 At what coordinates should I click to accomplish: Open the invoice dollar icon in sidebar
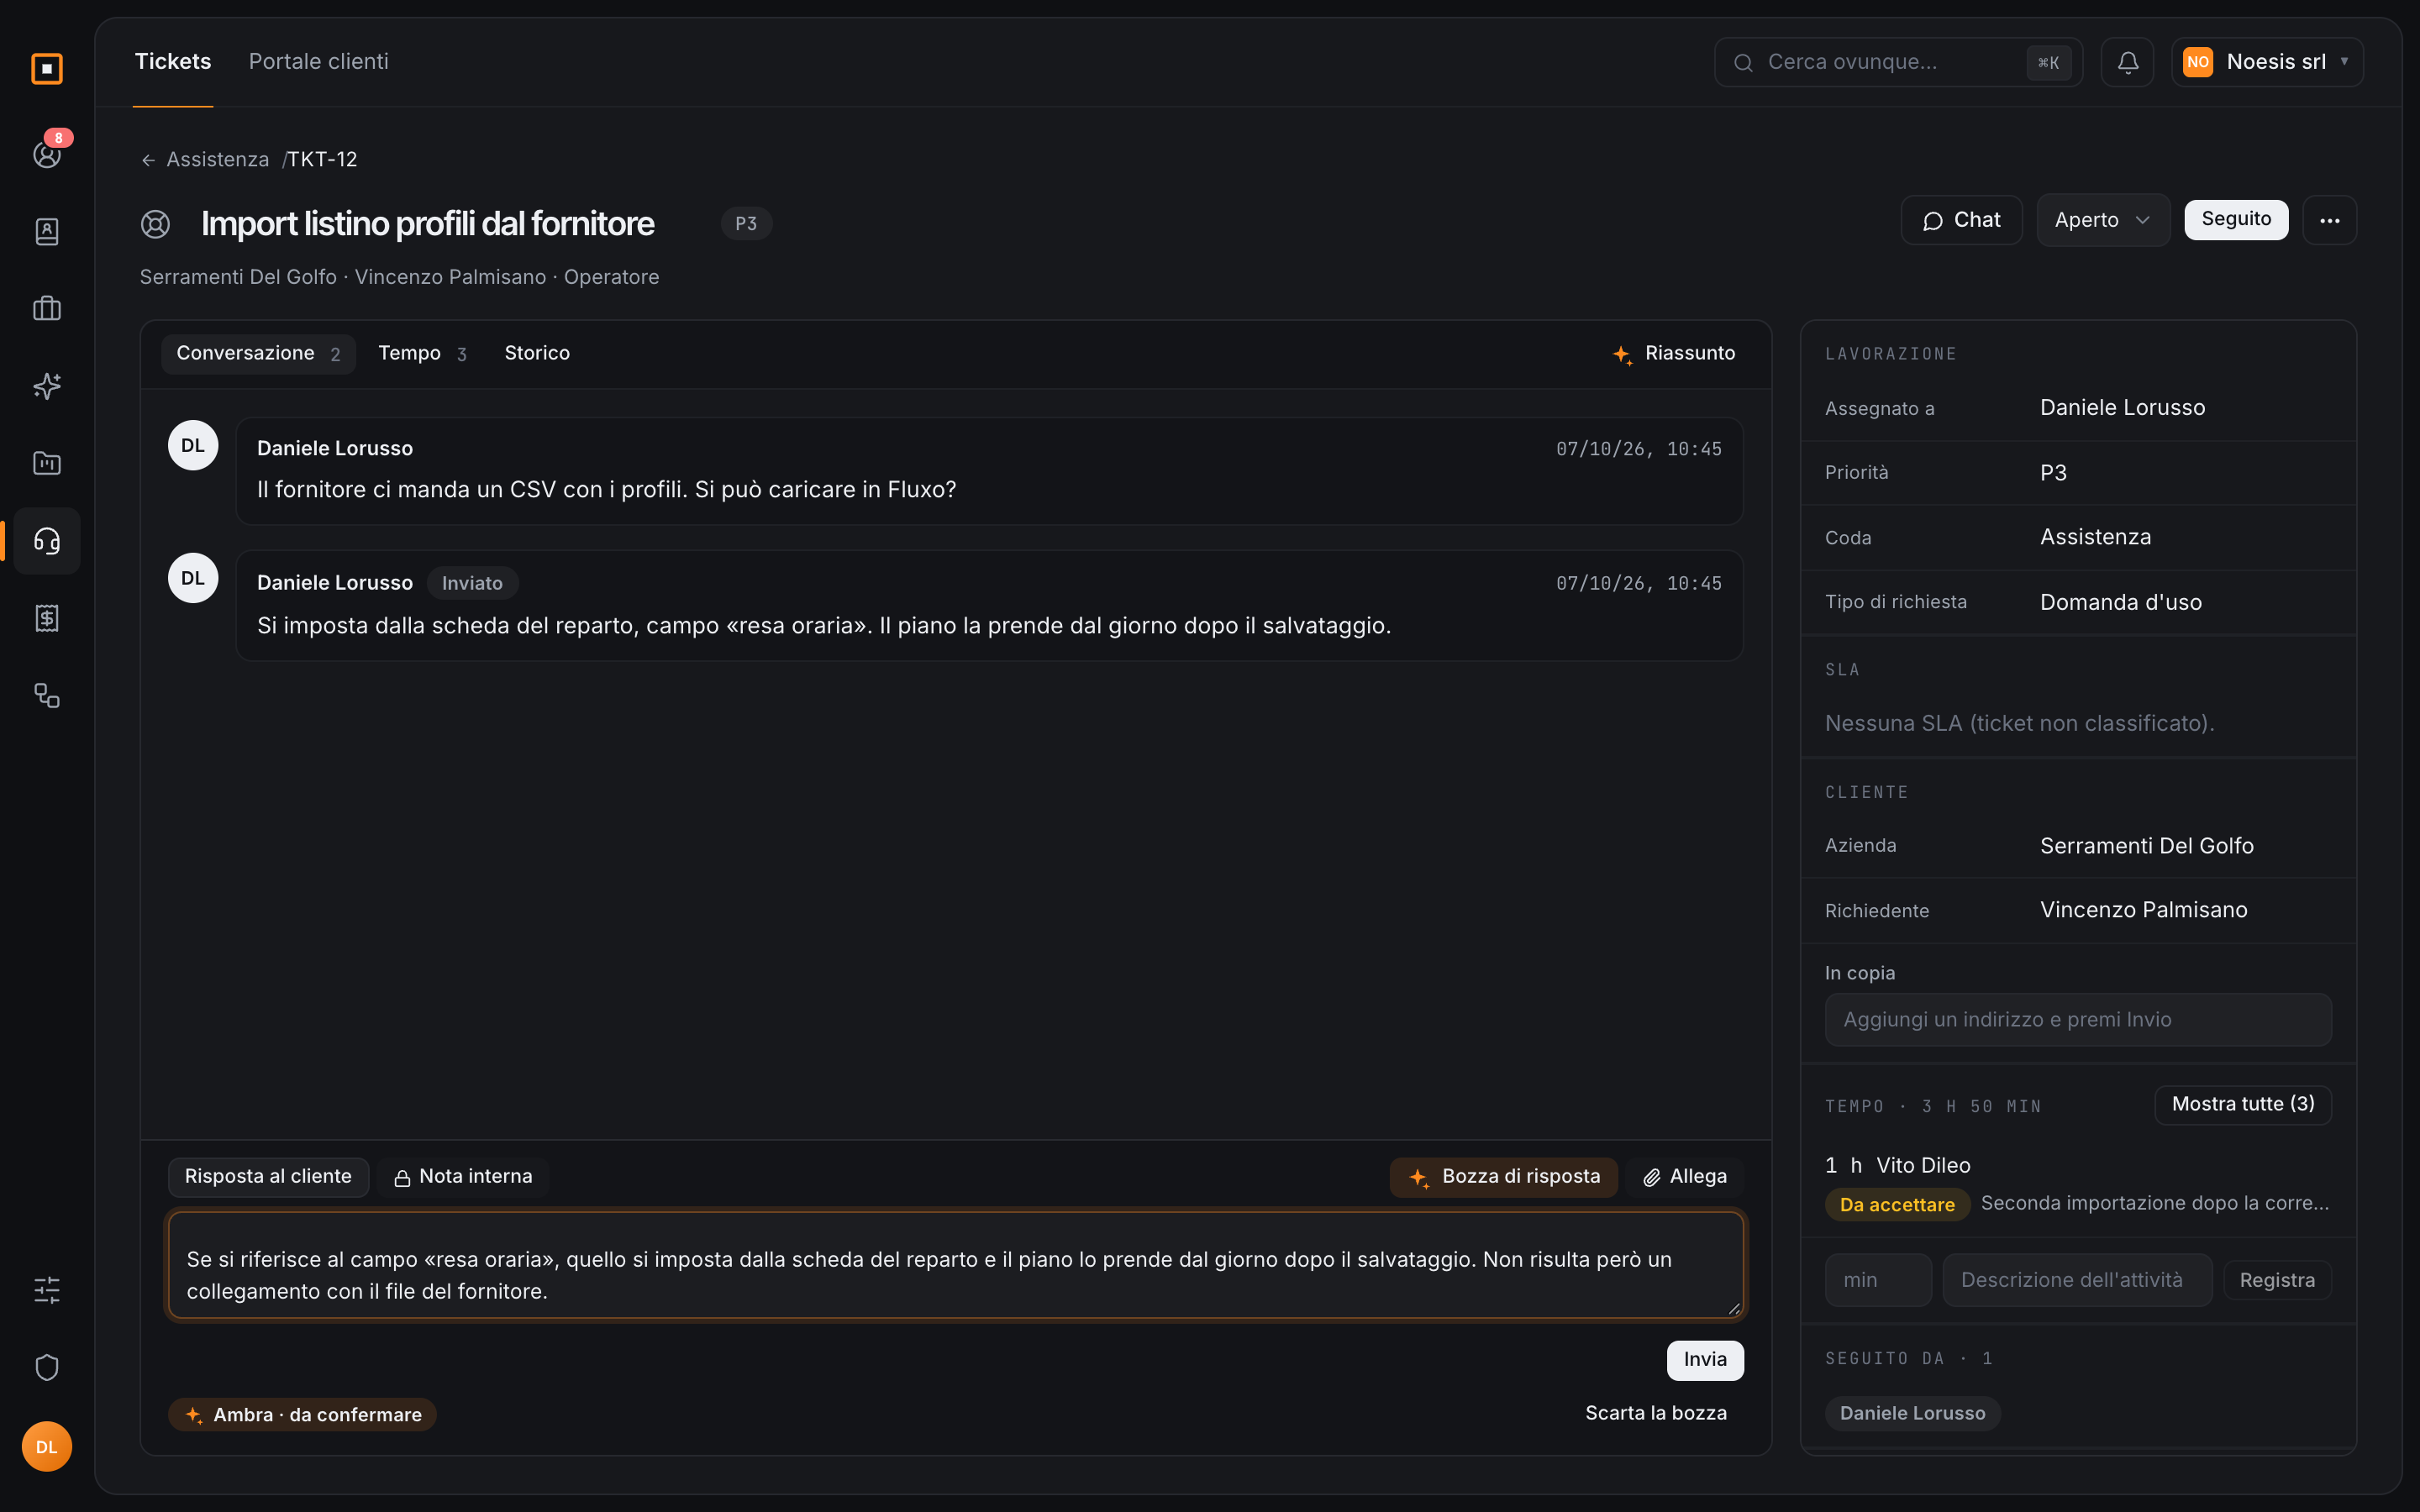coord(47,618)
